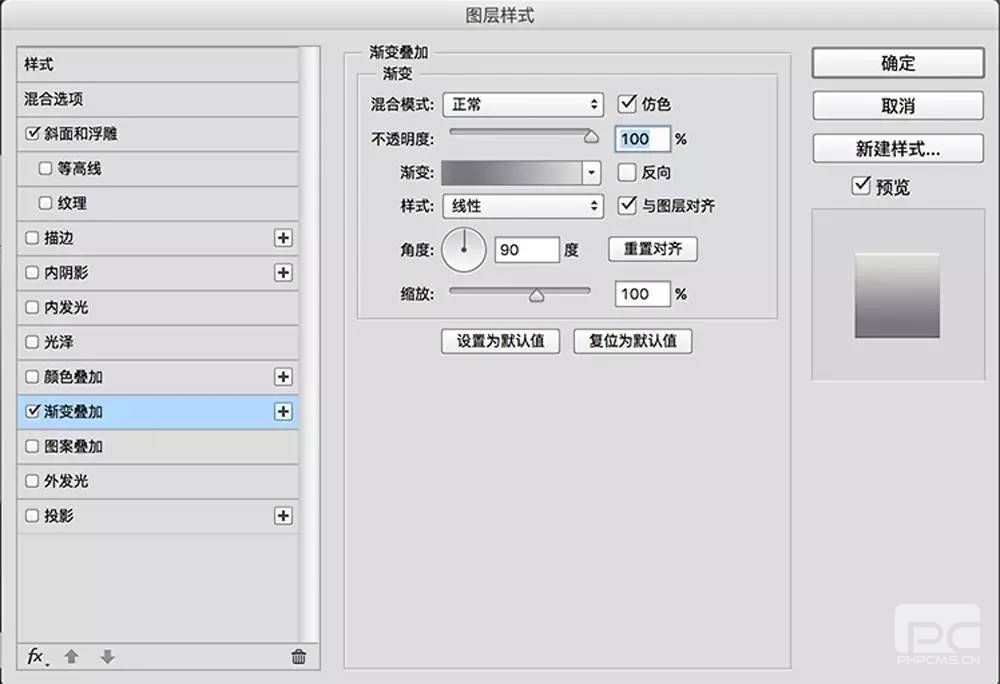Click the 重置对齐 button
This screenshot has height=684, width=1000.
(652, 249)
